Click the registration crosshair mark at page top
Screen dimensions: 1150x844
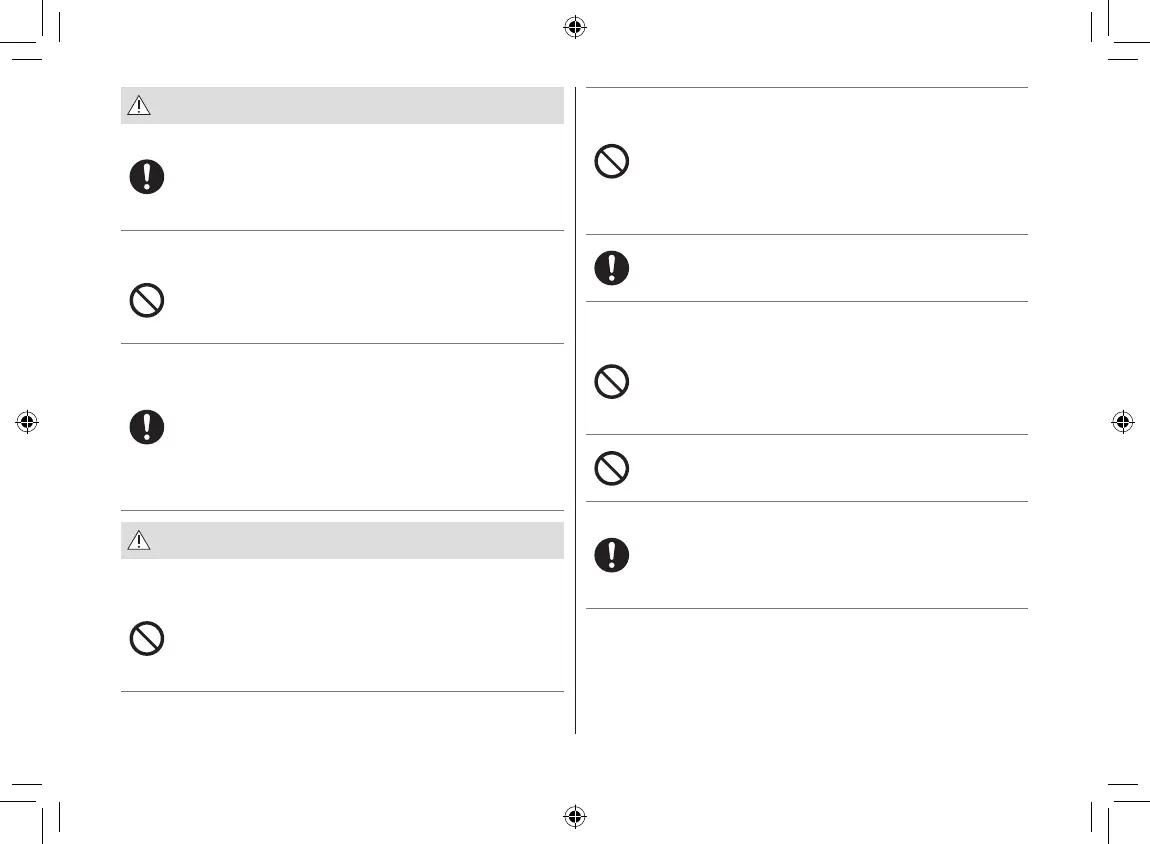pyautogui.click(x=574, y=28)
